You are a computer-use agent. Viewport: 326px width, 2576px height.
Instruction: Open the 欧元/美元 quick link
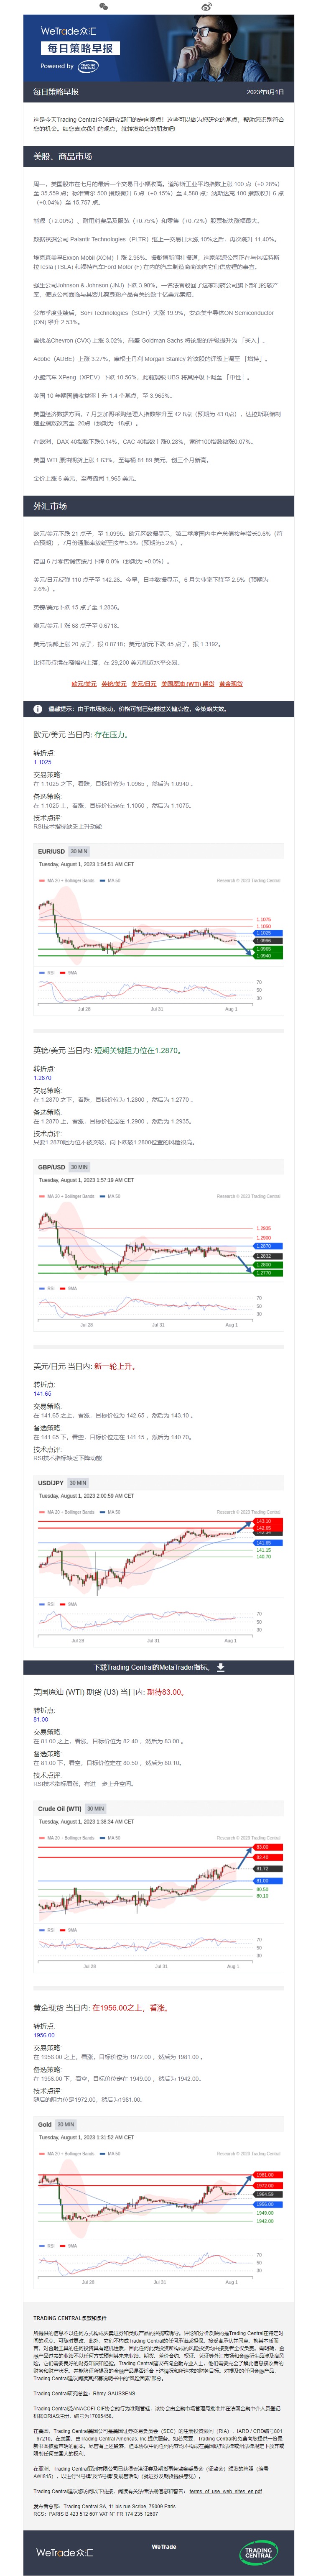click(x=84, y=684)
